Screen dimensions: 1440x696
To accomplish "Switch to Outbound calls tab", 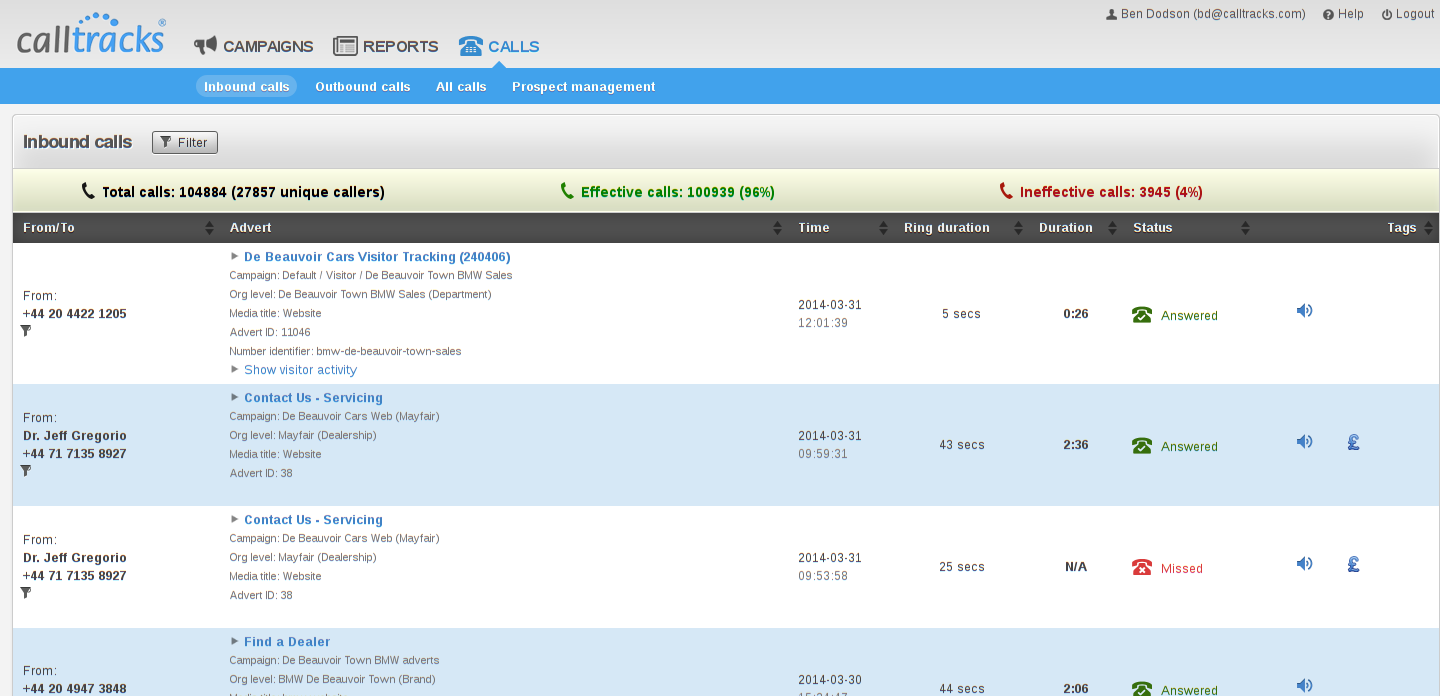I will click(x=363, y=87).
